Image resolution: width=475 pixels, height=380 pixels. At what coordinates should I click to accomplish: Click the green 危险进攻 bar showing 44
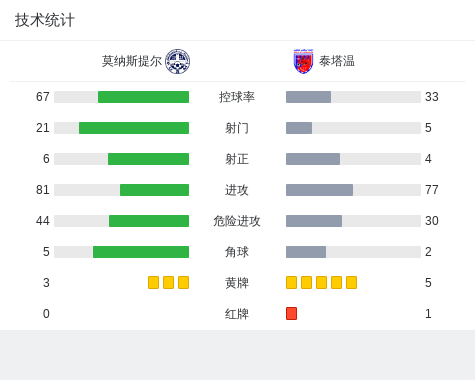[x=149, y=221]
